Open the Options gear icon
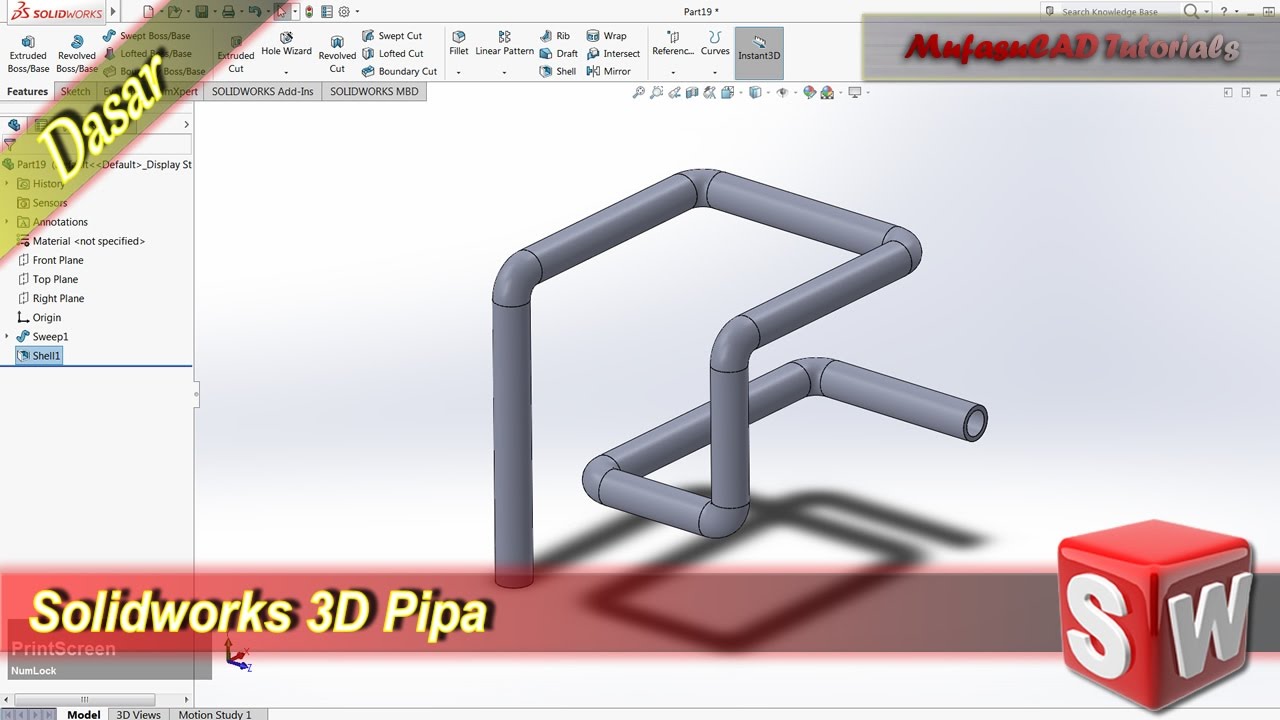 click(344, 12)
